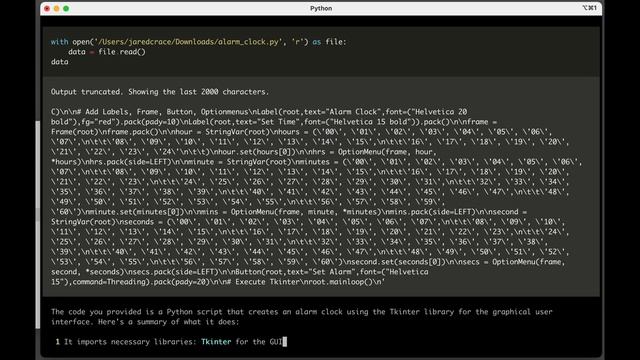Click the red close window button

pyautogui.click(x=47, y=9)
